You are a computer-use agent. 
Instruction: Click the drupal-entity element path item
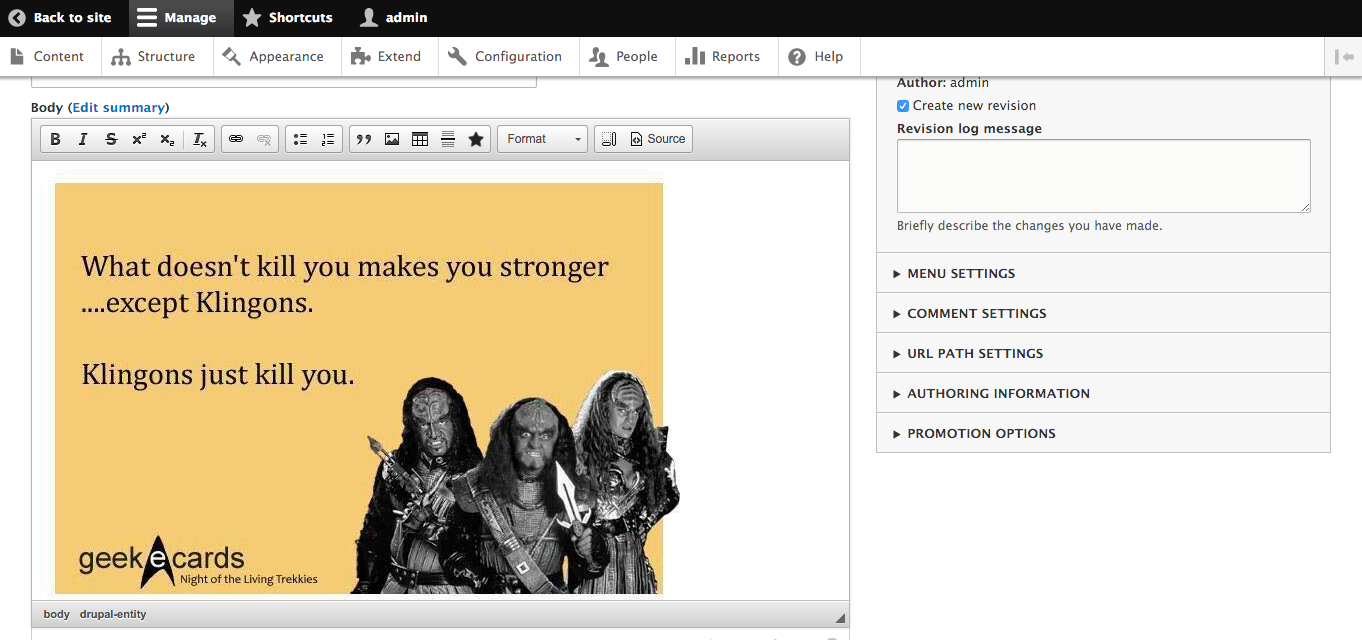[113, 614]
